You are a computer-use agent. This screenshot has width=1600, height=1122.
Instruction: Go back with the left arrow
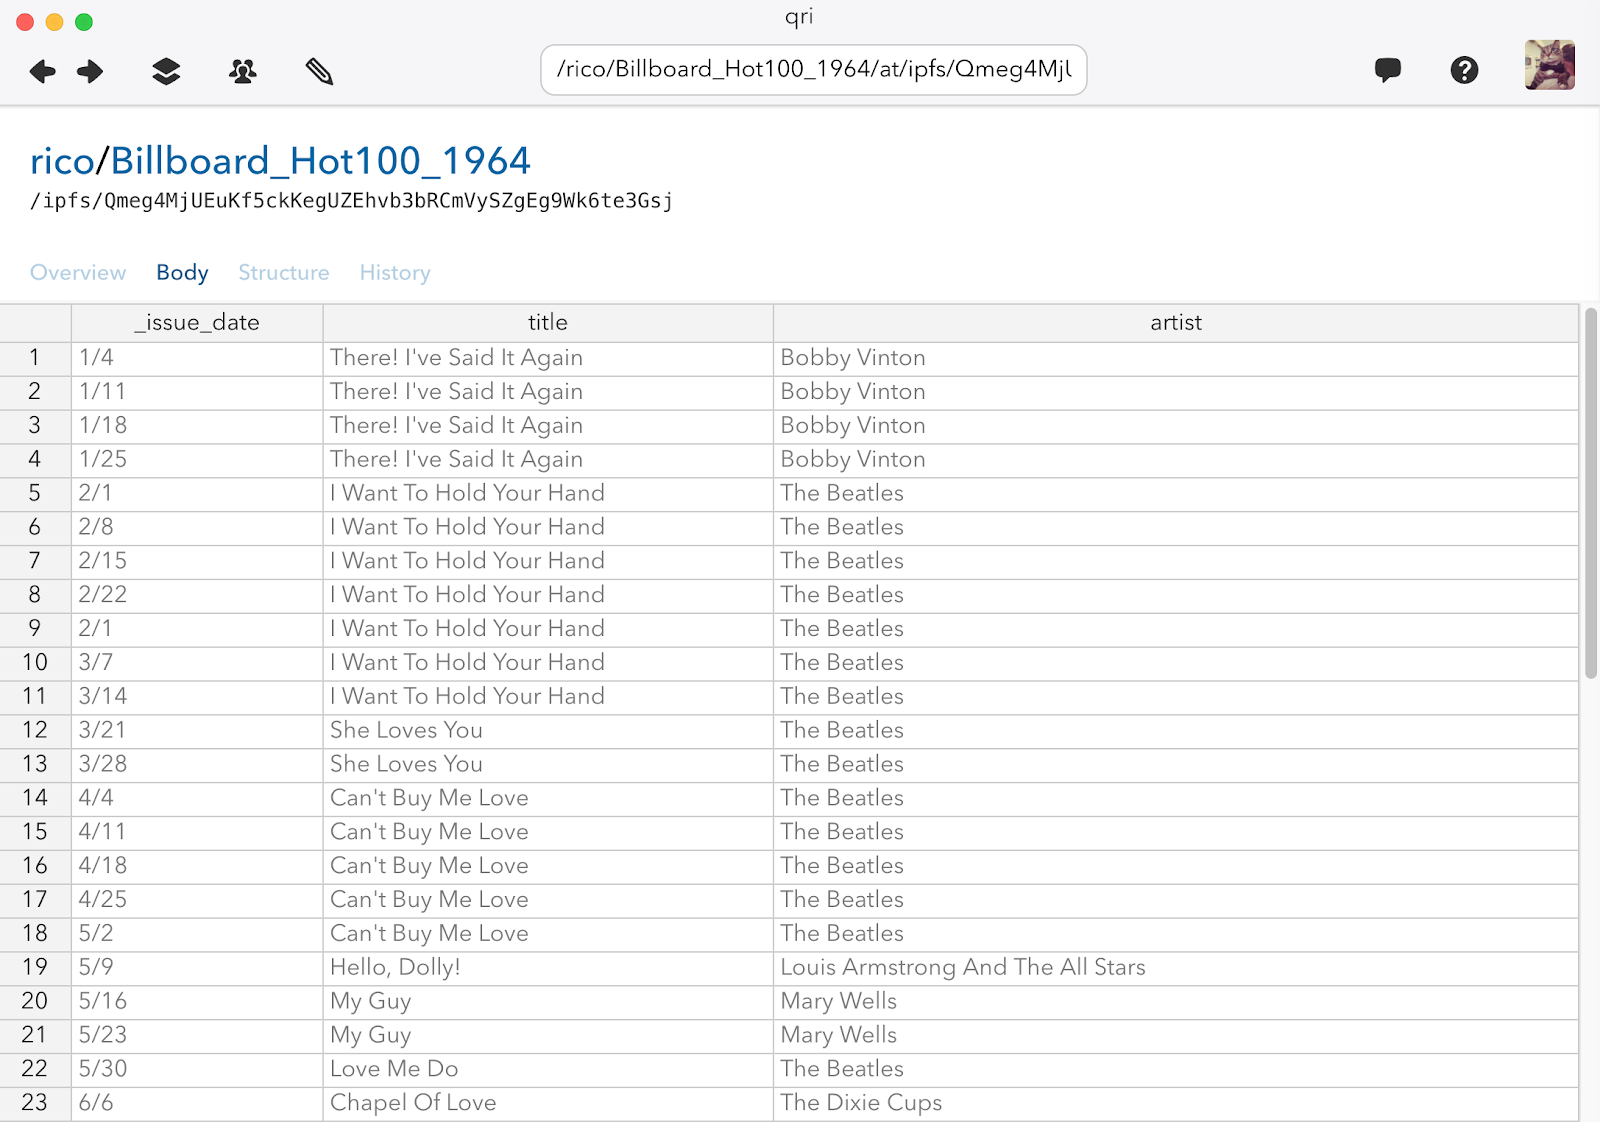coord(42,71)
